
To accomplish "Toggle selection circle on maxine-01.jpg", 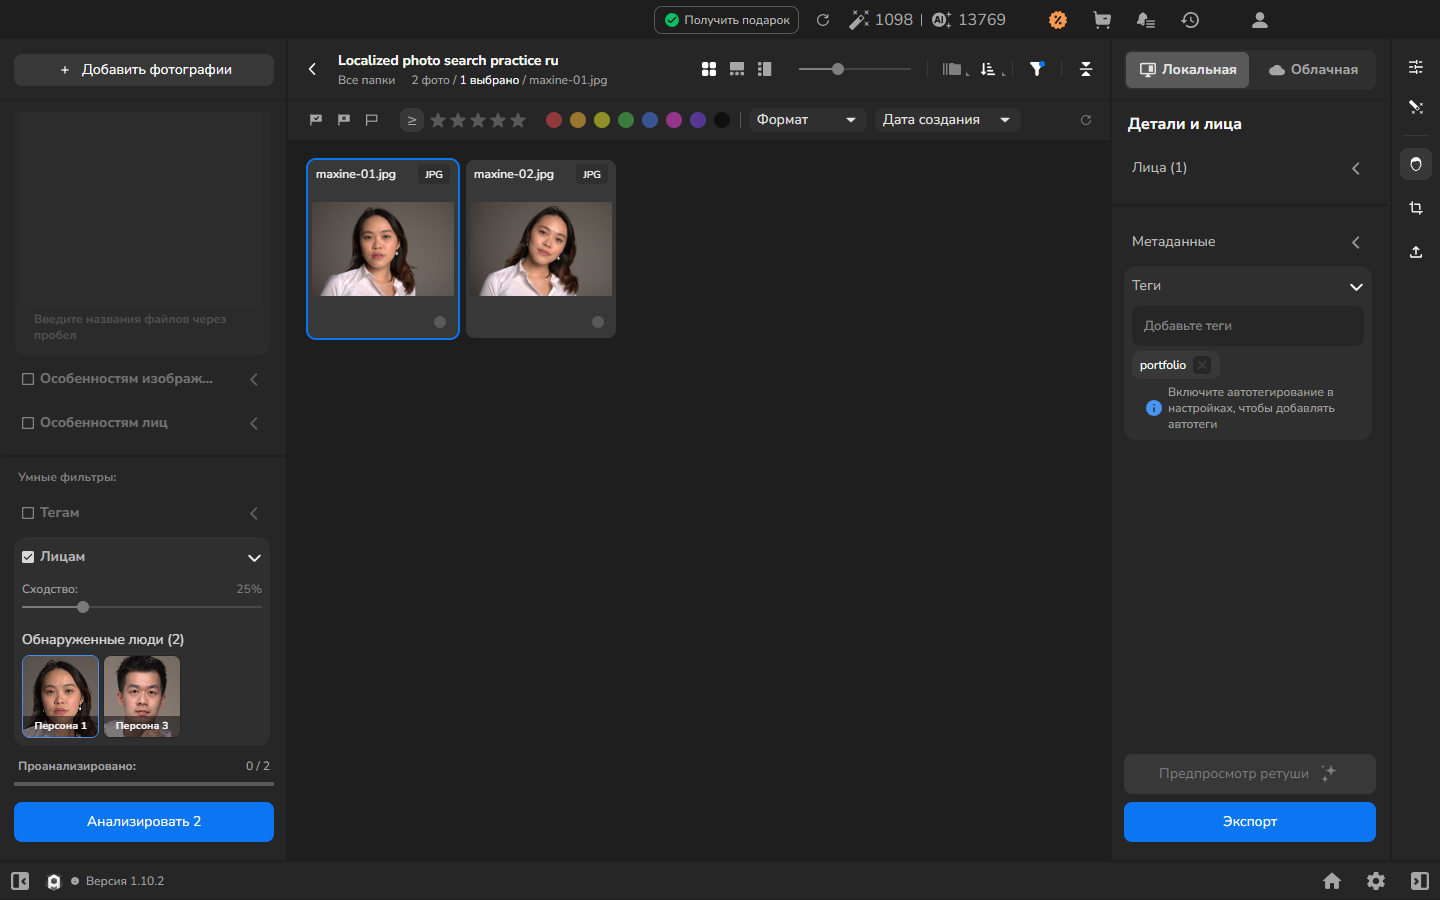I will point(440,322).
